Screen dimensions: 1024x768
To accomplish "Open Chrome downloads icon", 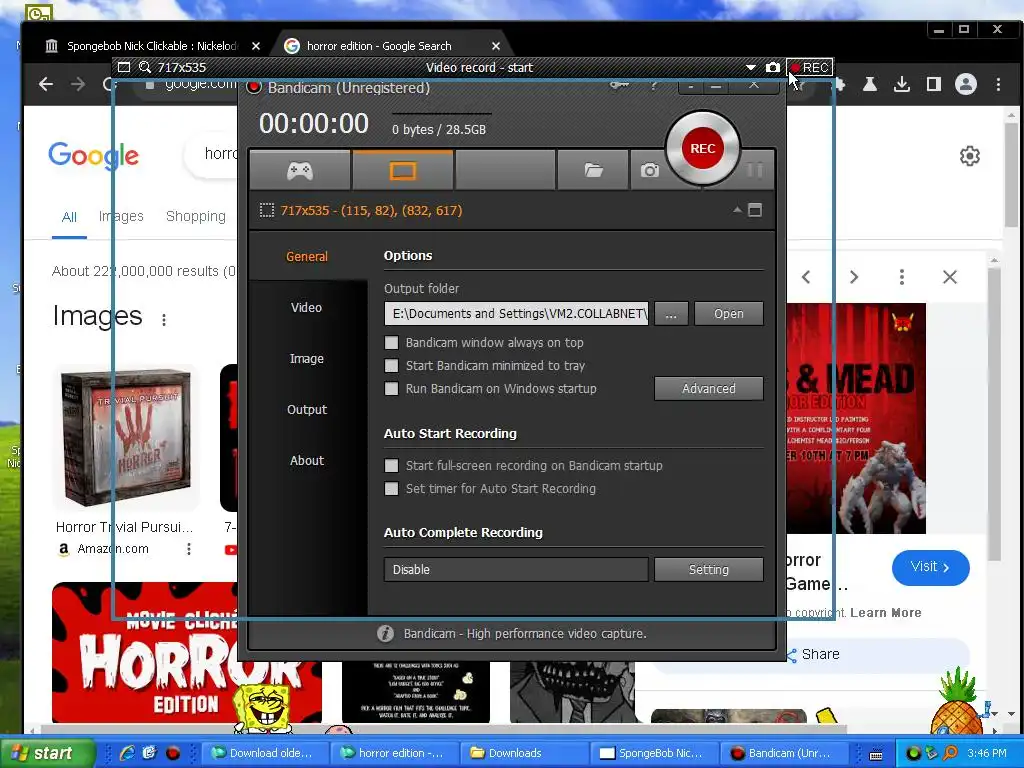I will pyautogui.click(x=902, y=84).
